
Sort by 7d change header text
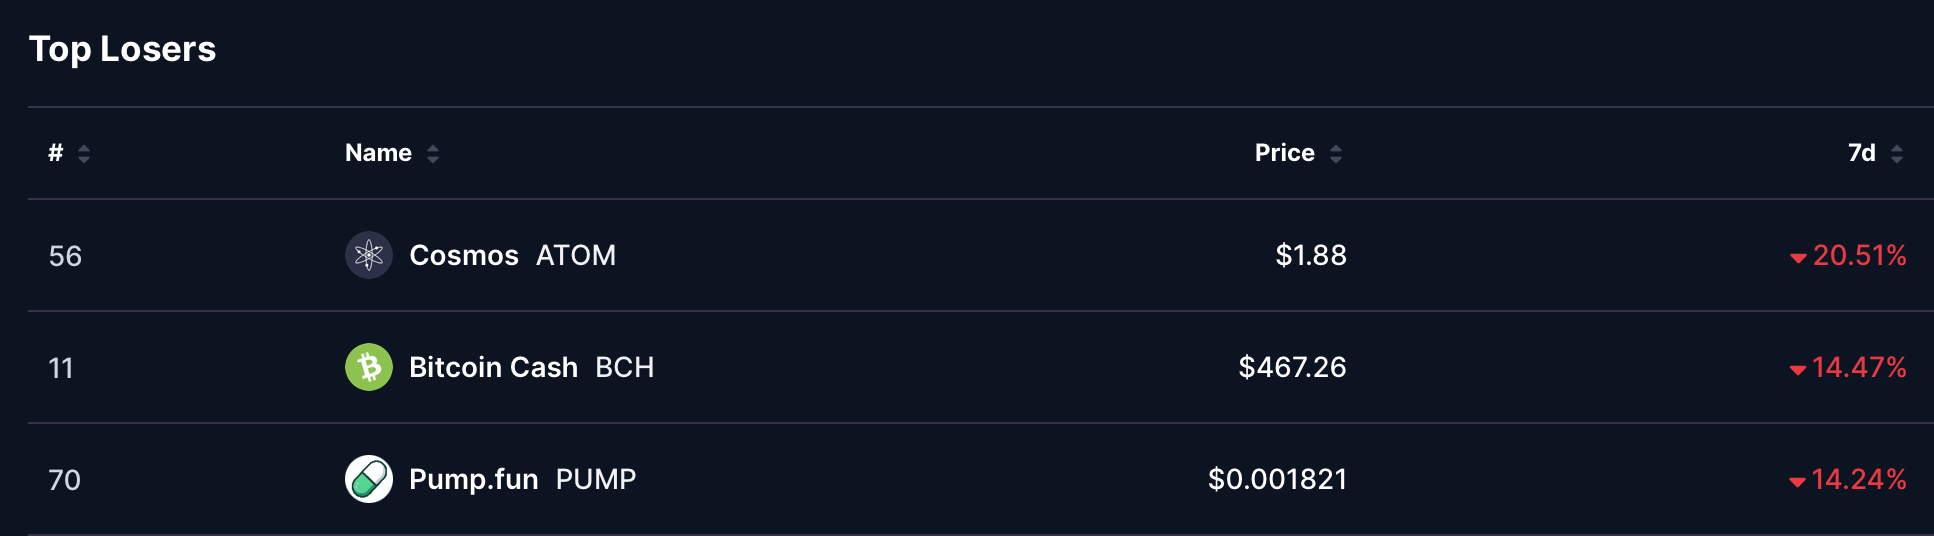click(1861, 153)
